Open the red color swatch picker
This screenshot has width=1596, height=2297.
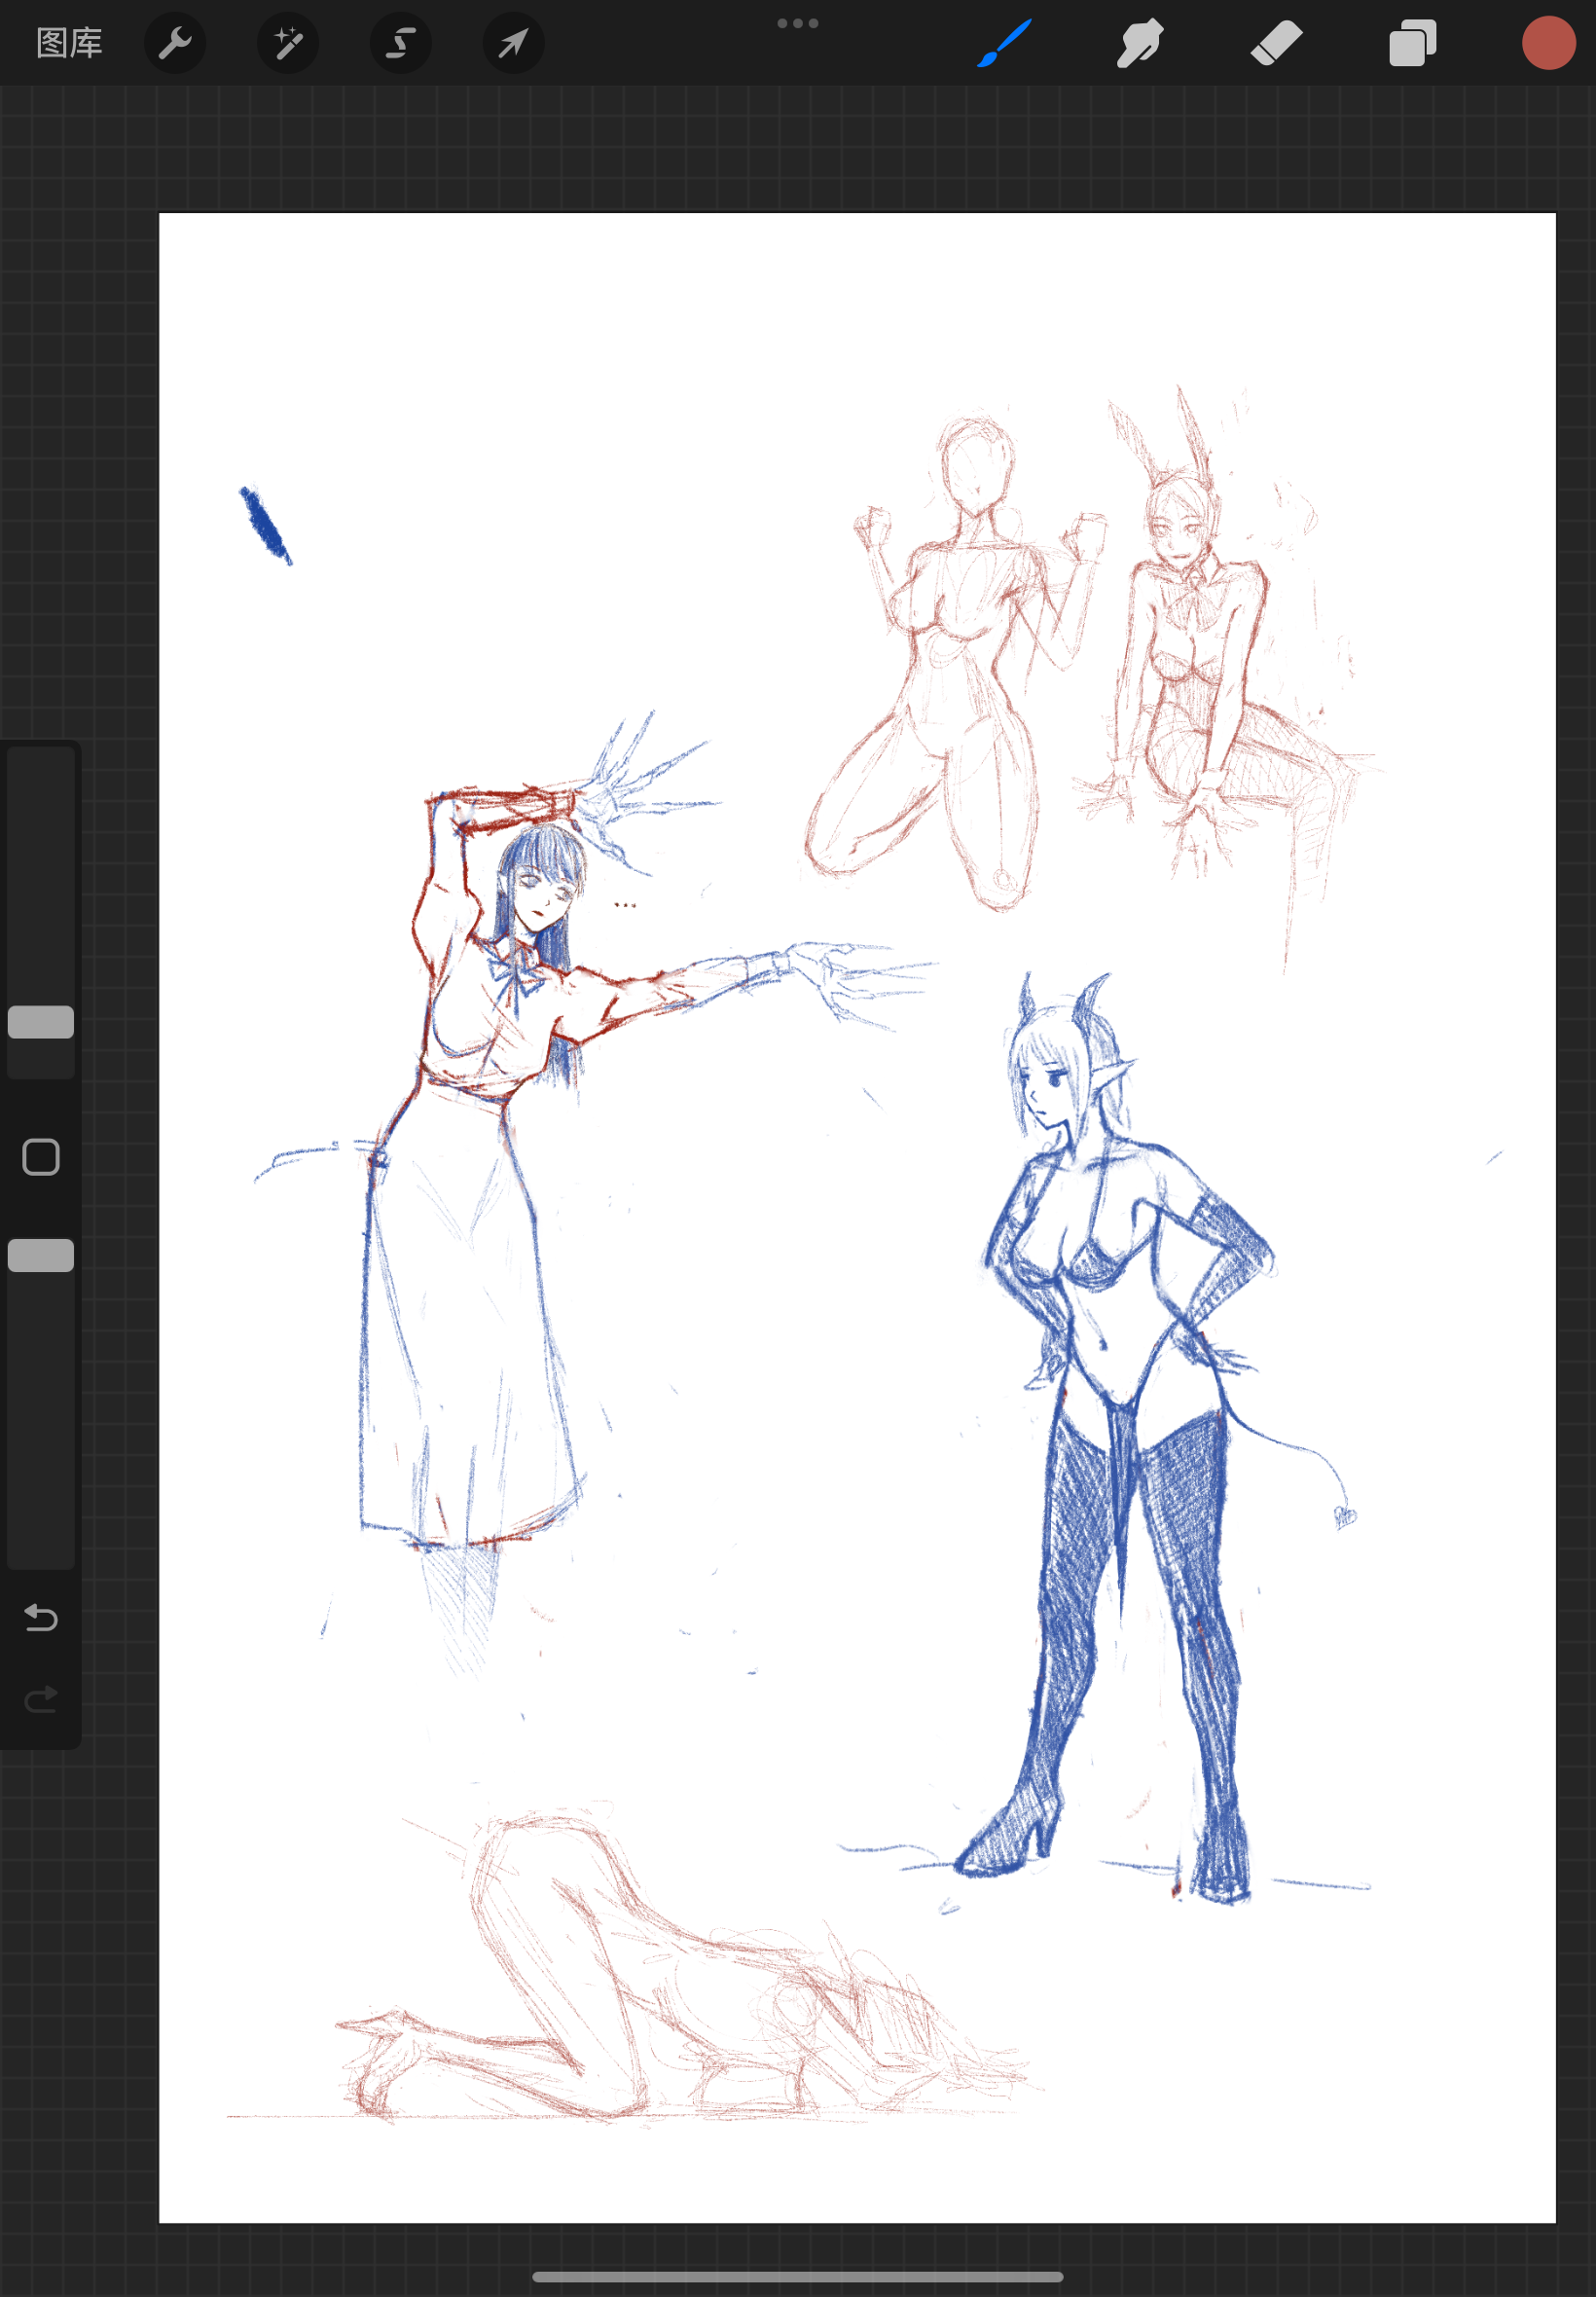click(1548, 43)
